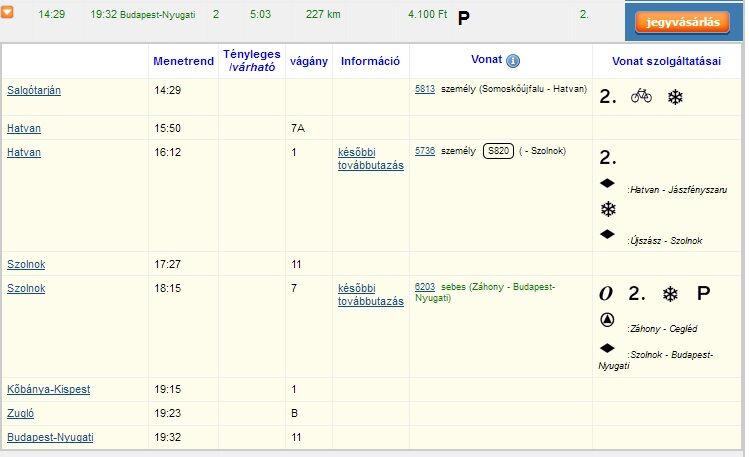Viewport: 749px width, 457px height.
Task: Open train number 5736 link
Action: (x=425, y=151)
